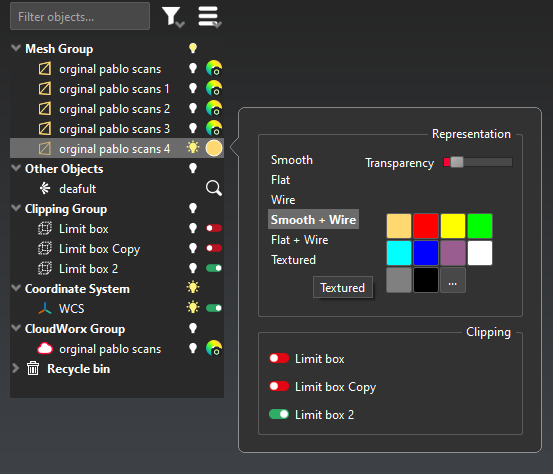
Task: Toggle Other Objects visibility bulb
Action: click(193, 168)
